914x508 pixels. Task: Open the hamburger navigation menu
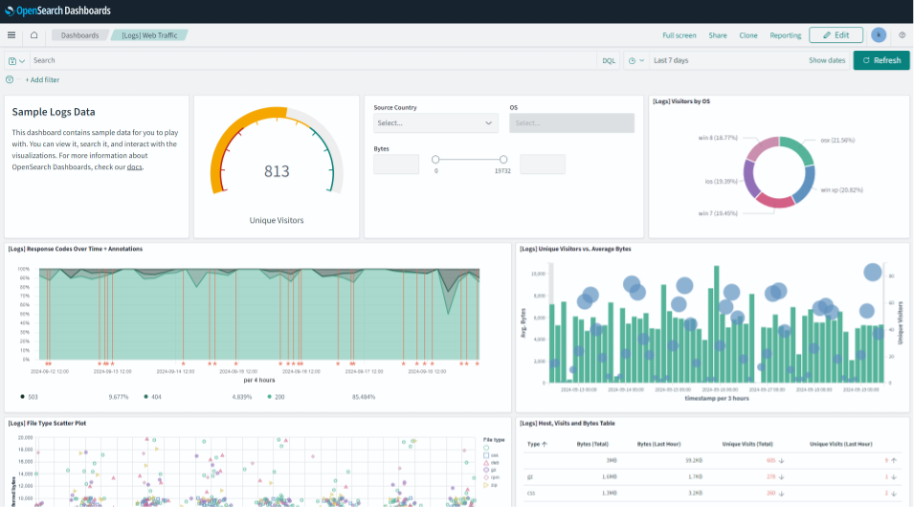point(11,35)
